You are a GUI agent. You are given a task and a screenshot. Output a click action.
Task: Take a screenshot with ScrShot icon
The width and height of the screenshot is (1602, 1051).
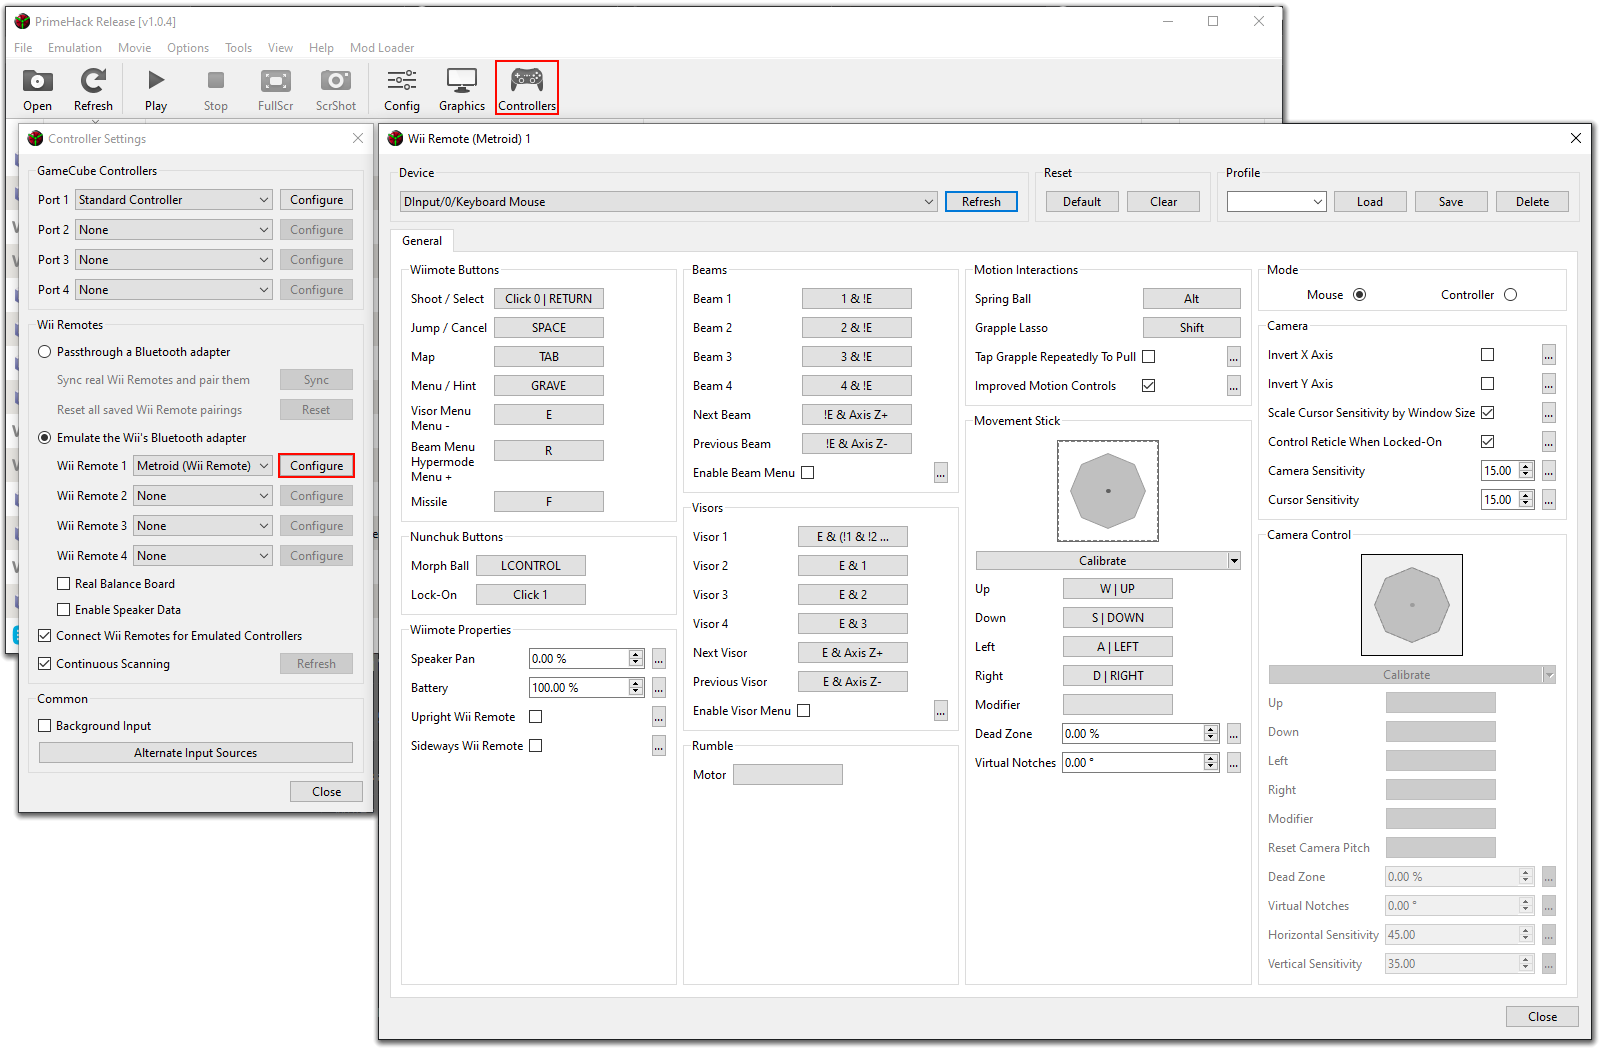[336, 89]
